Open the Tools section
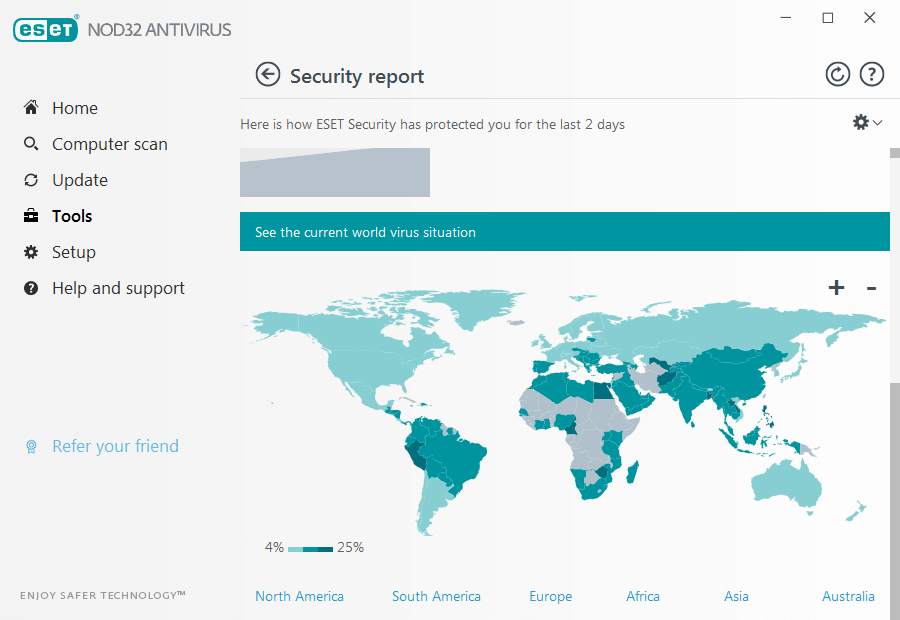 (x=73, y=215)
